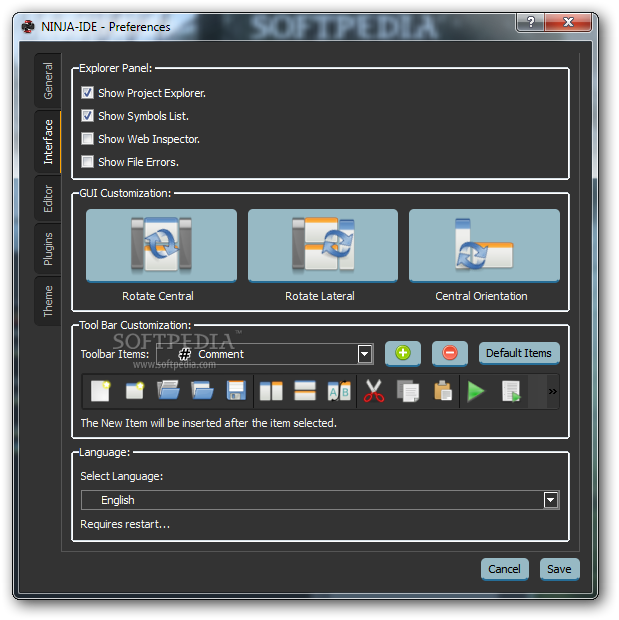This screenshot has width=619, height=620.
Task: Enable Show File Errors
Action: pos(87,162)
